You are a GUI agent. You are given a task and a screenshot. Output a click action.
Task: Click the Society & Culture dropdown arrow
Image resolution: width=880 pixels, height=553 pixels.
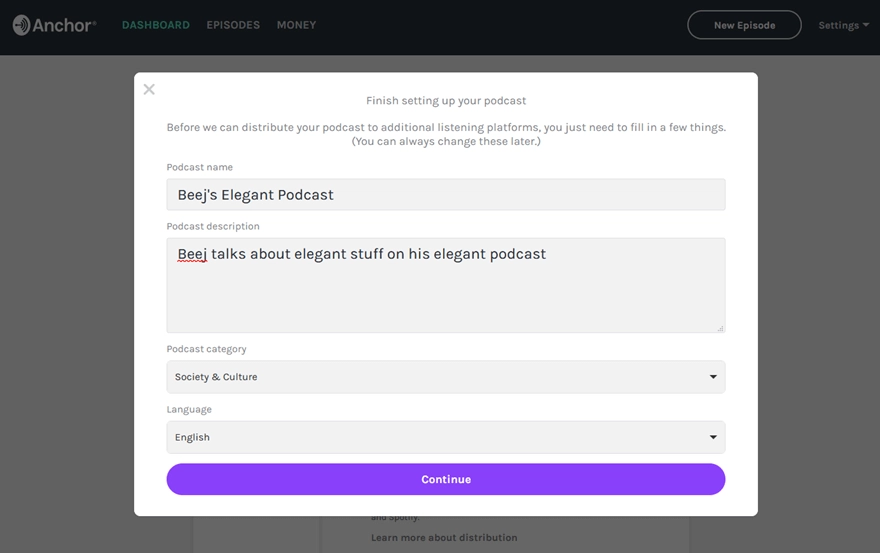click(x=713, y=377)
